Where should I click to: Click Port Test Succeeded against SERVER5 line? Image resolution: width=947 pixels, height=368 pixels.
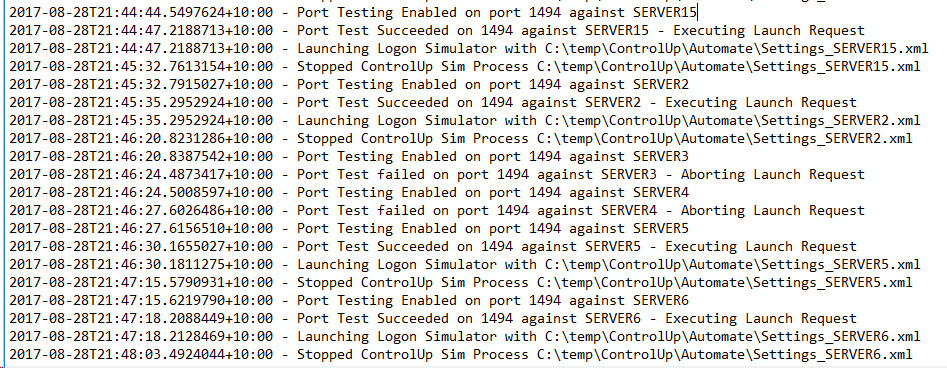point(432,247)
